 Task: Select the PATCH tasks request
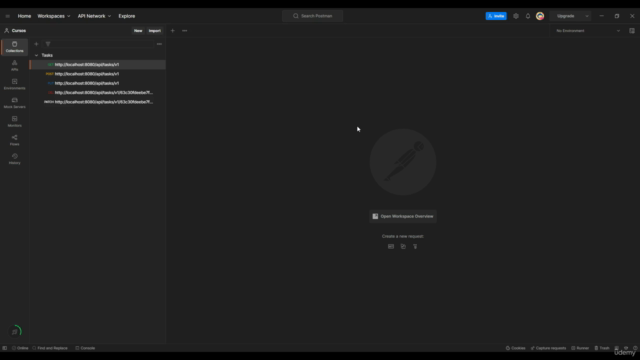pyautogui.click(x=97, y=102)
